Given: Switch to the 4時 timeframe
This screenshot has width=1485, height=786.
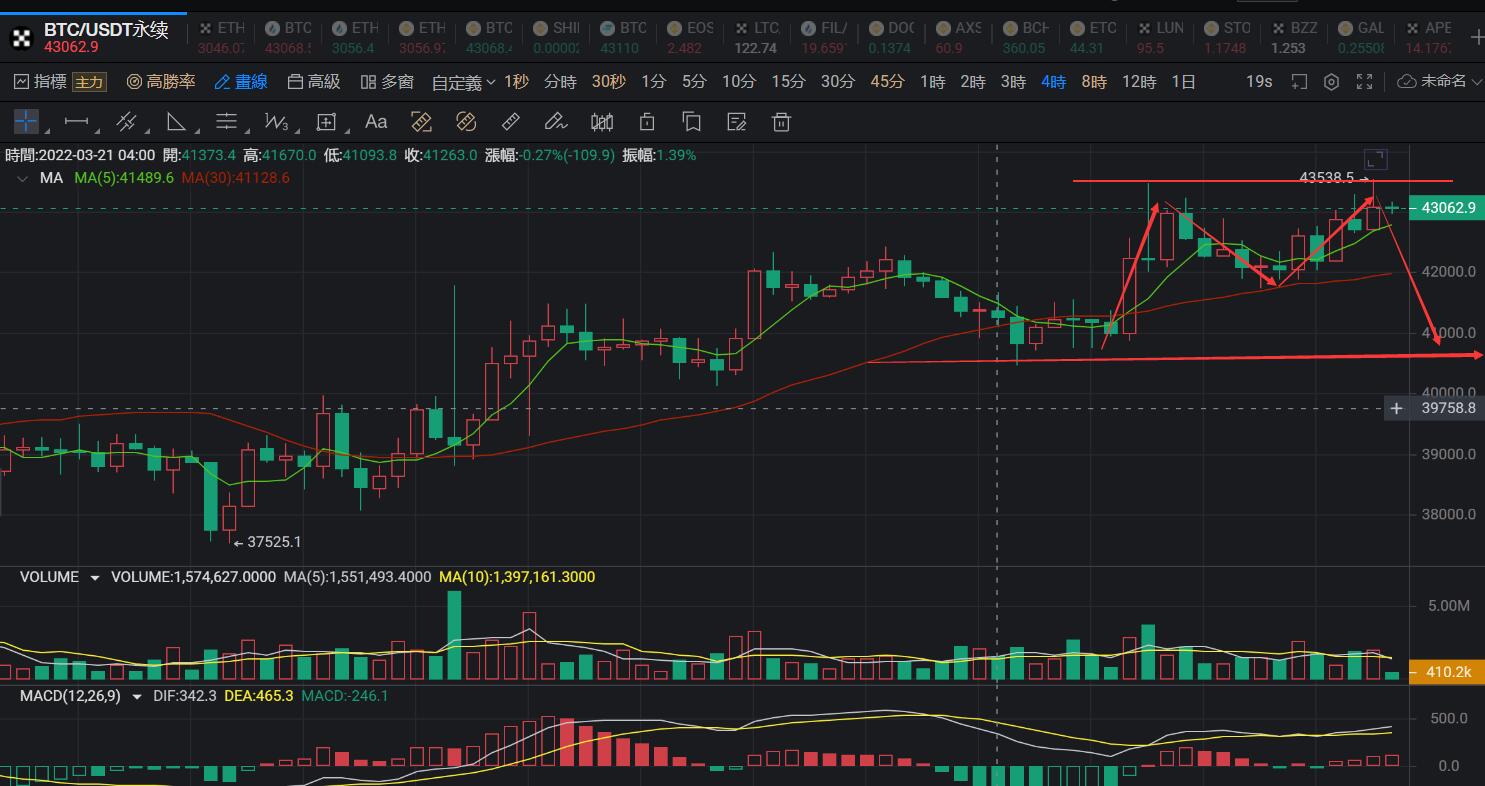Looking at the screenshot, I should coord(1053,82).
